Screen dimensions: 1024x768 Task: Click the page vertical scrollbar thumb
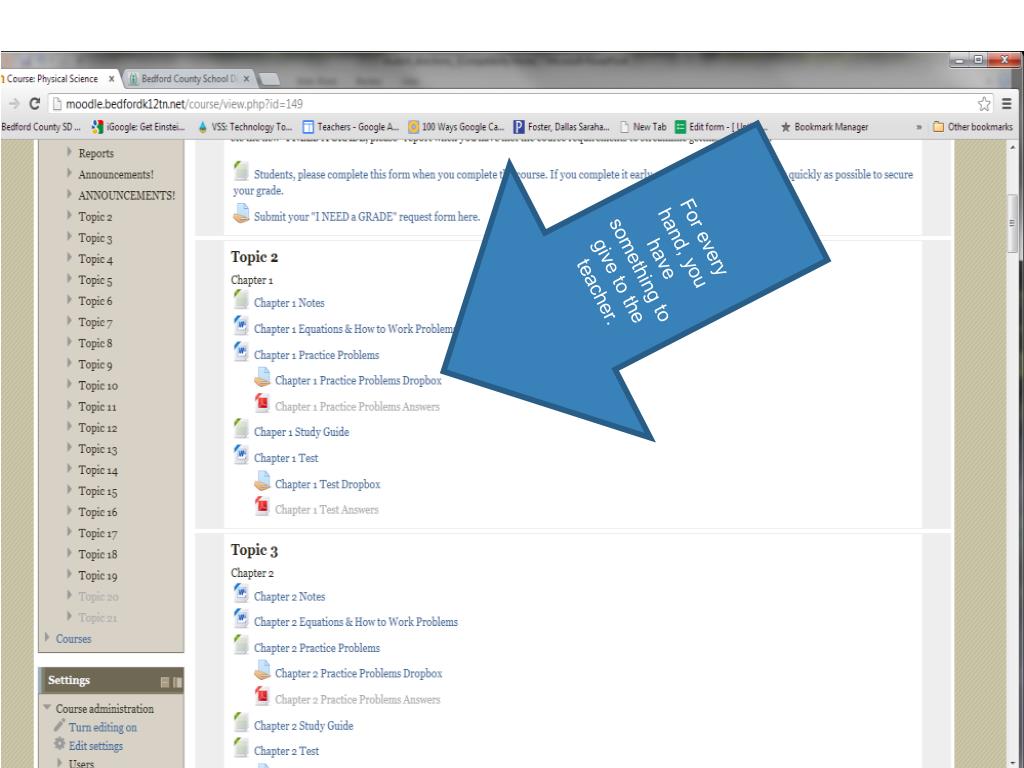click(x=1012, y=222)
